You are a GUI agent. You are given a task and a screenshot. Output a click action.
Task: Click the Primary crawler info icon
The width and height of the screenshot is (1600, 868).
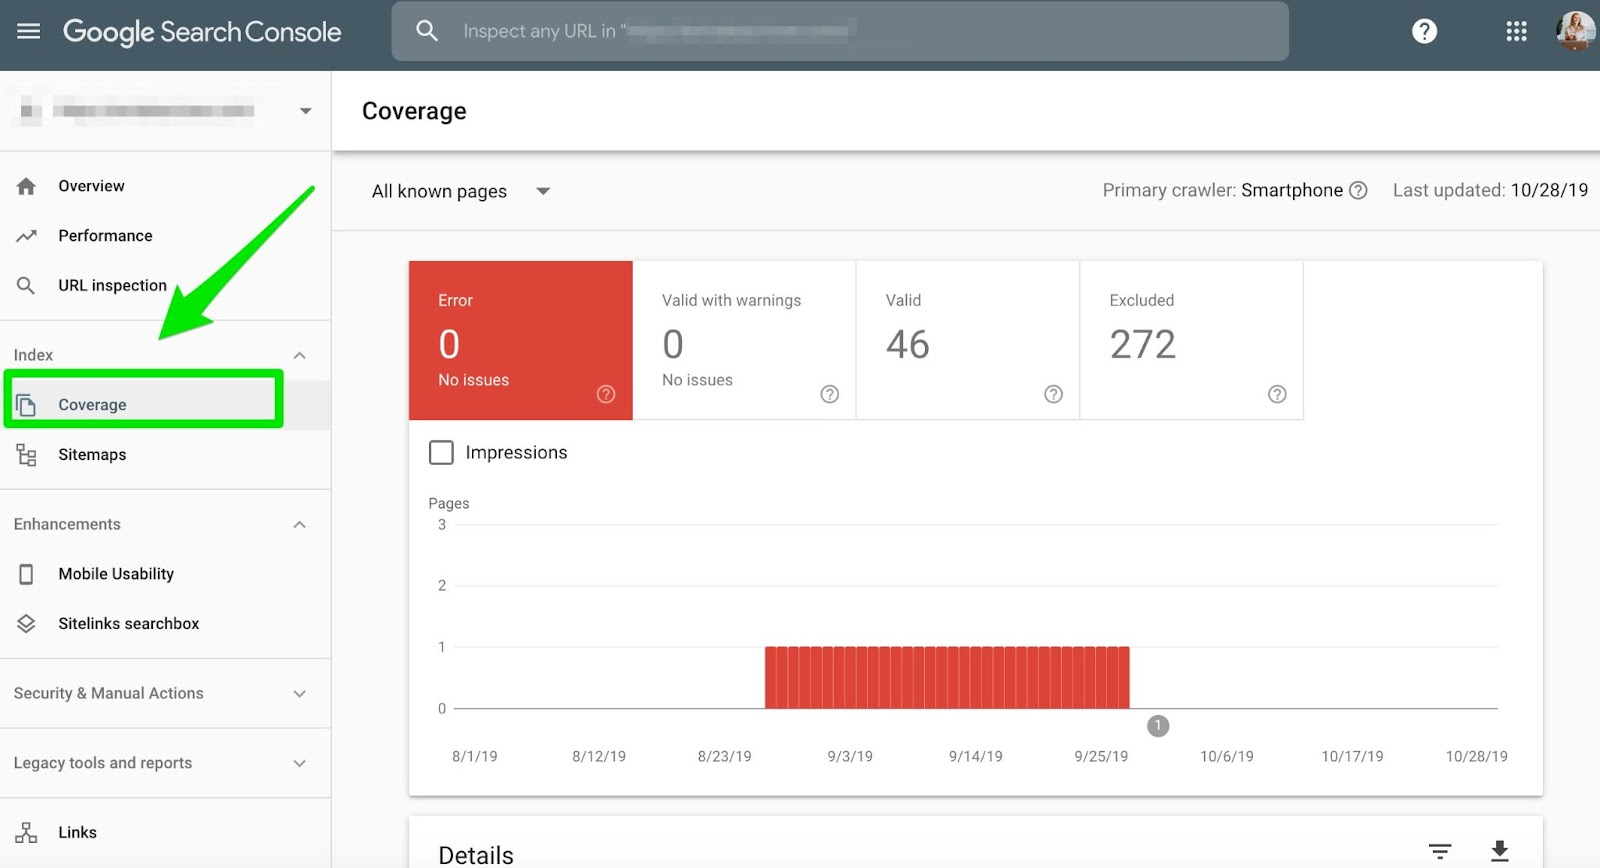pos(1358,190)
